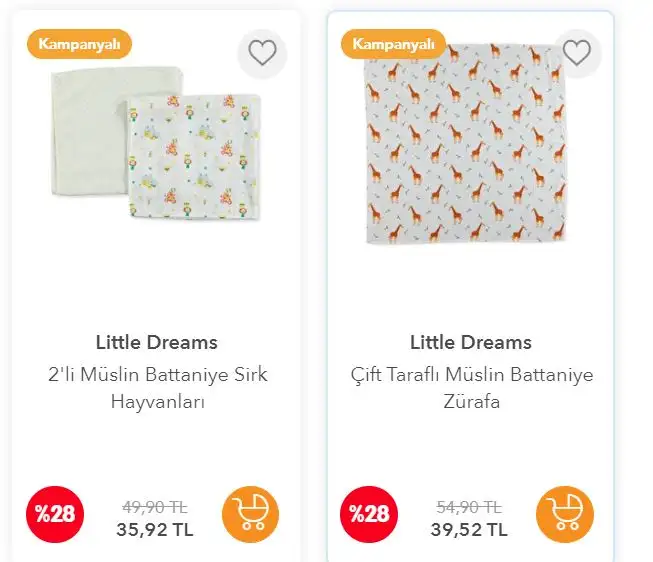The image size is (653, 562).
Task: Add the 2'li Müslin Battaniye to cart
Action: (250, 515)
